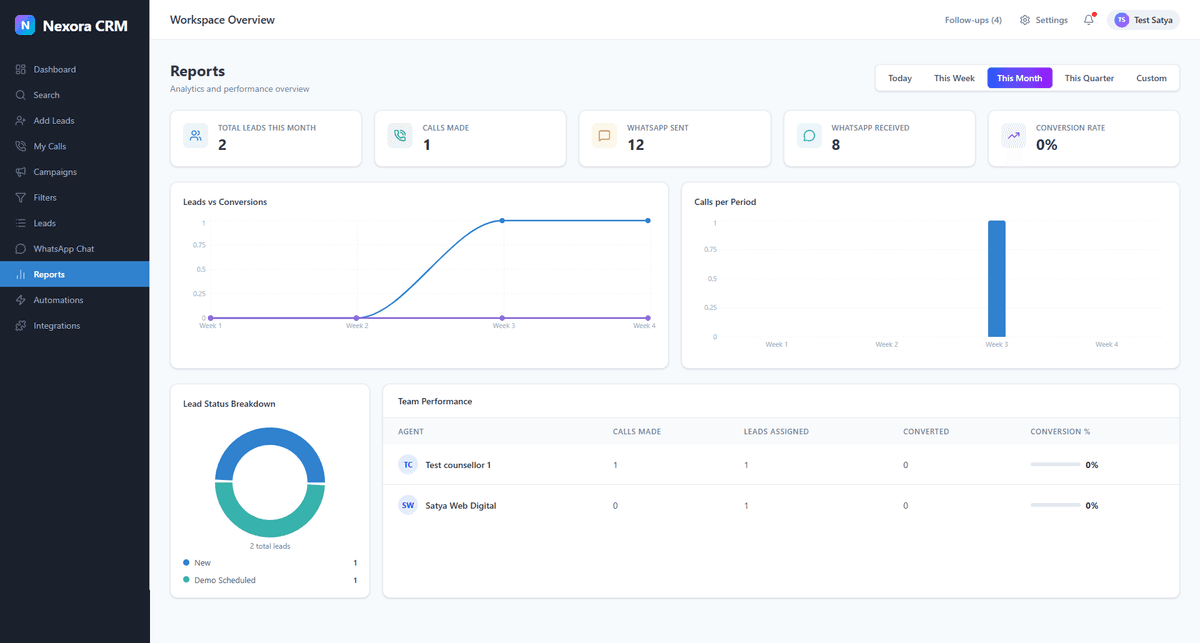Click the Calls Made column header

(x=637, y=432)
